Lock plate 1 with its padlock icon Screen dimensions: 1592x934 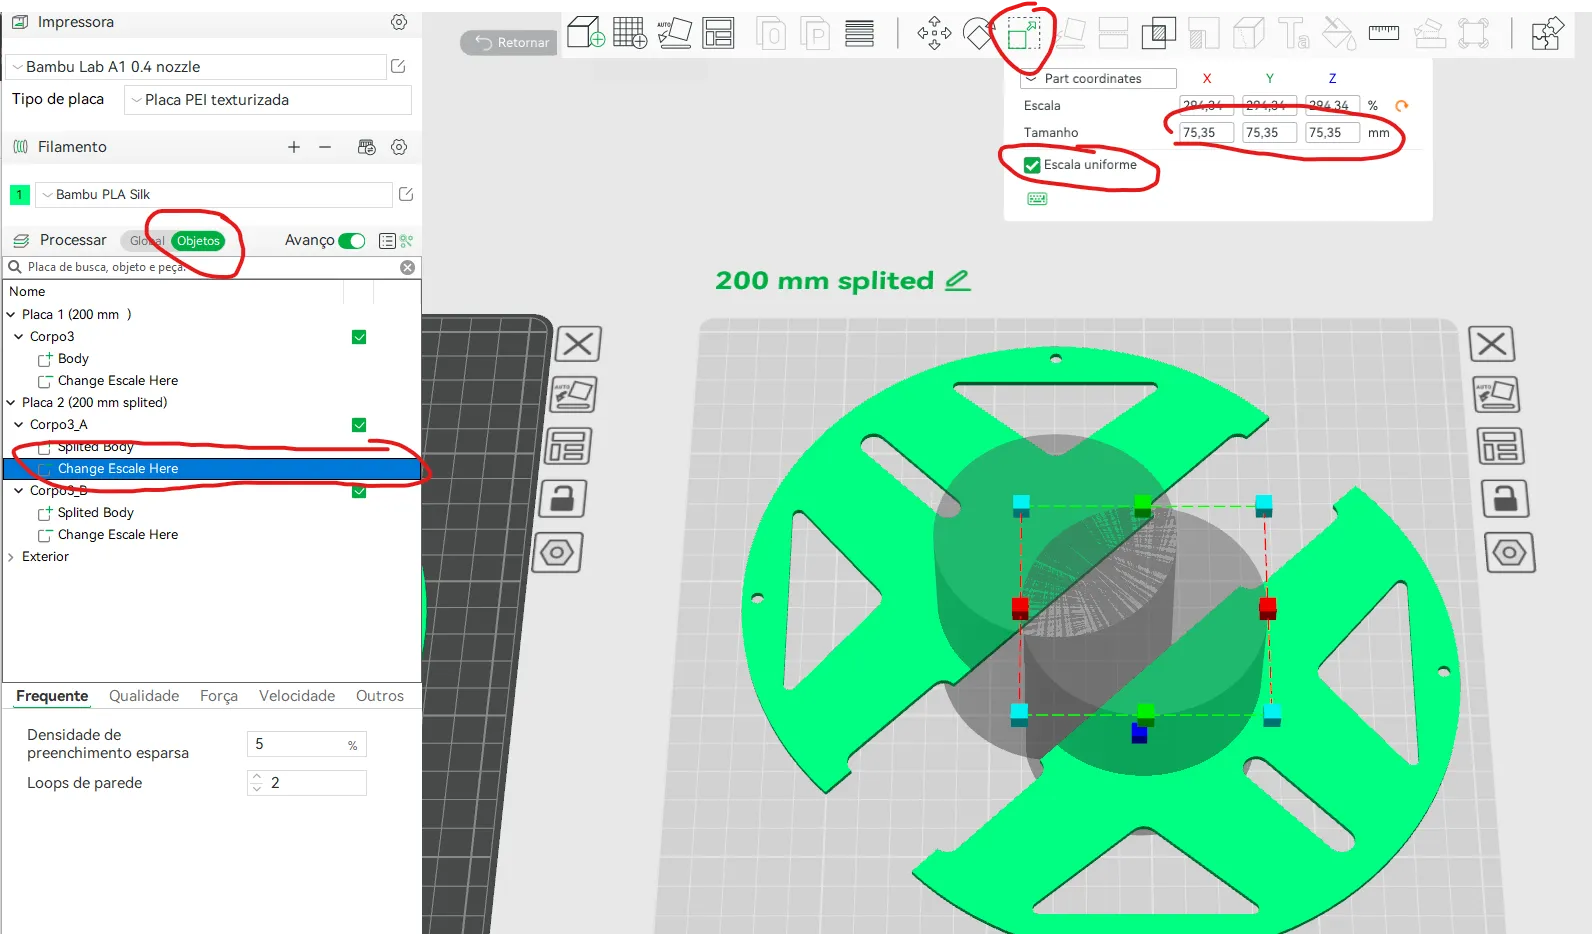point(562,498)
